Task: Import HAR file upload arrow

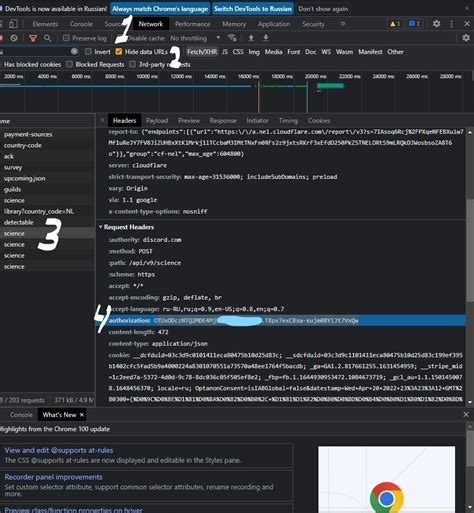Action: [251, 38]
